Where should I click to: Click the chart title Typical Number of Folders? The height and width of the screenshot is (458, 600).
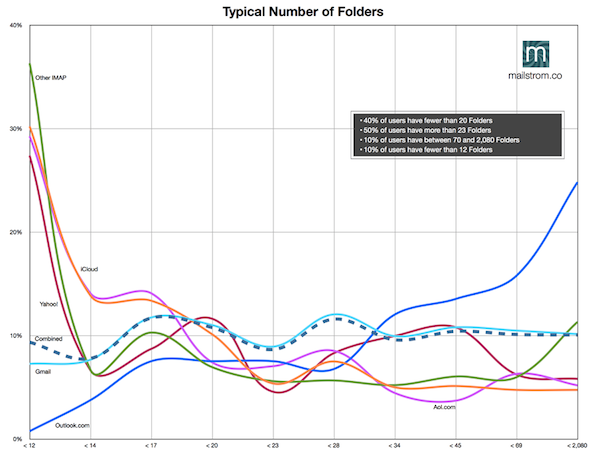click(300, 11)
